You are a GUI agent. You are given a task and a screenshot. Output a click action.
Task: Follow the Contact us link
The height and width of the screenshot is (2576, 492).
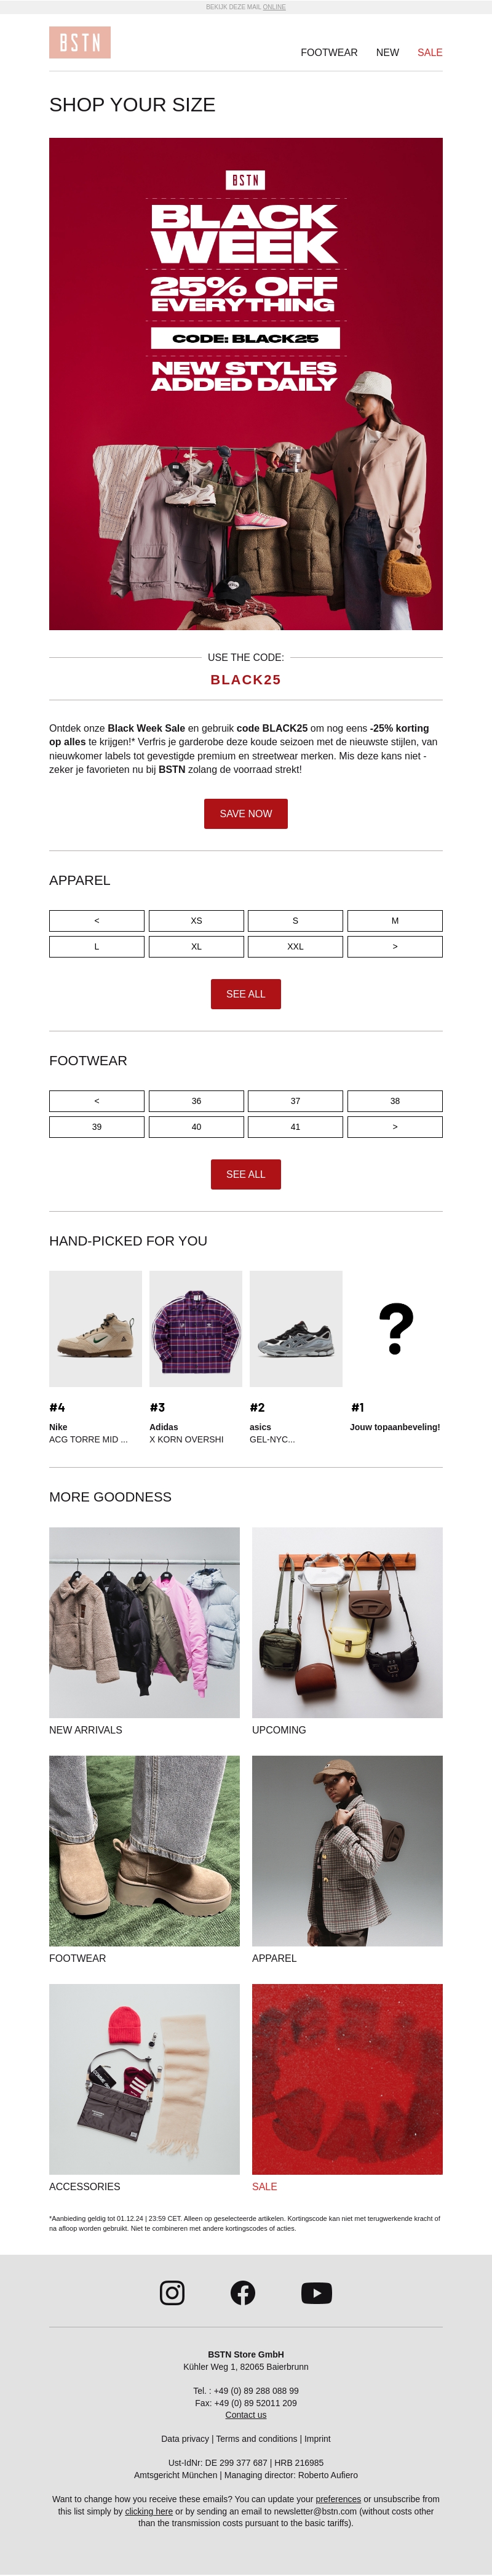246,2414
